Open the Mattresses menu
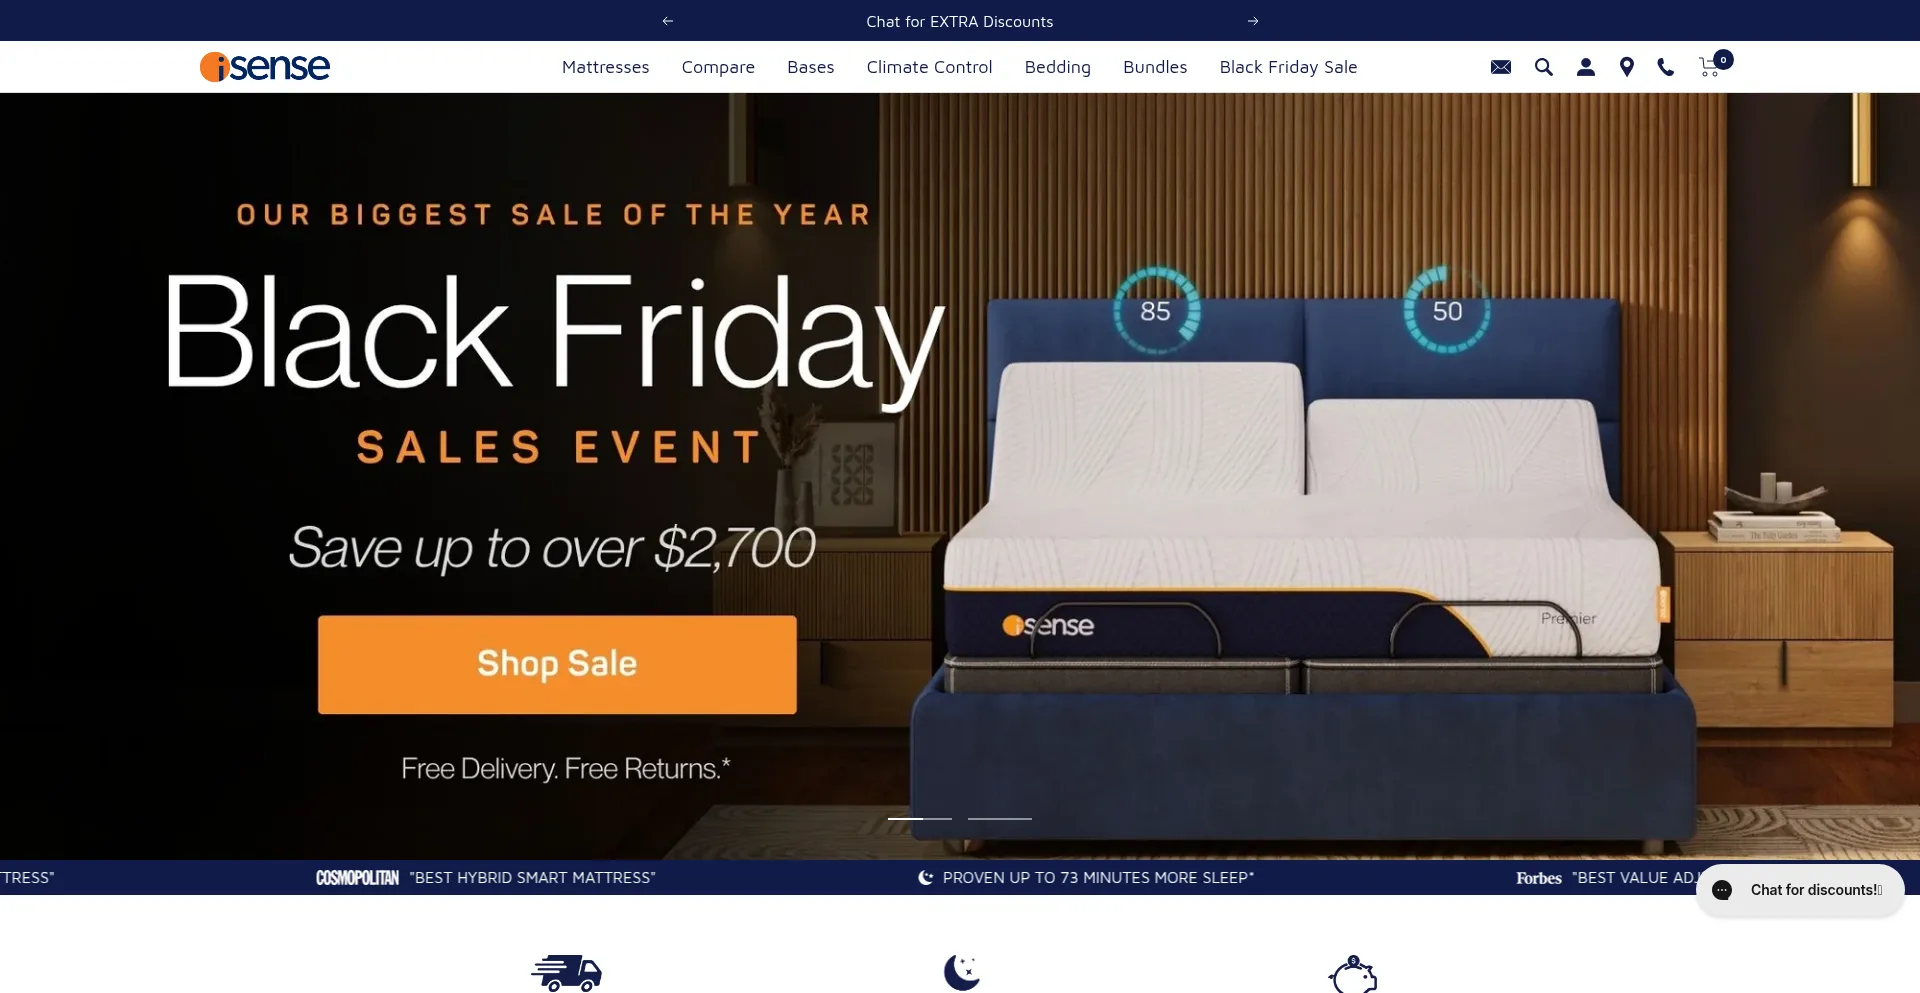1920x993 pixels. click(605, 67)
